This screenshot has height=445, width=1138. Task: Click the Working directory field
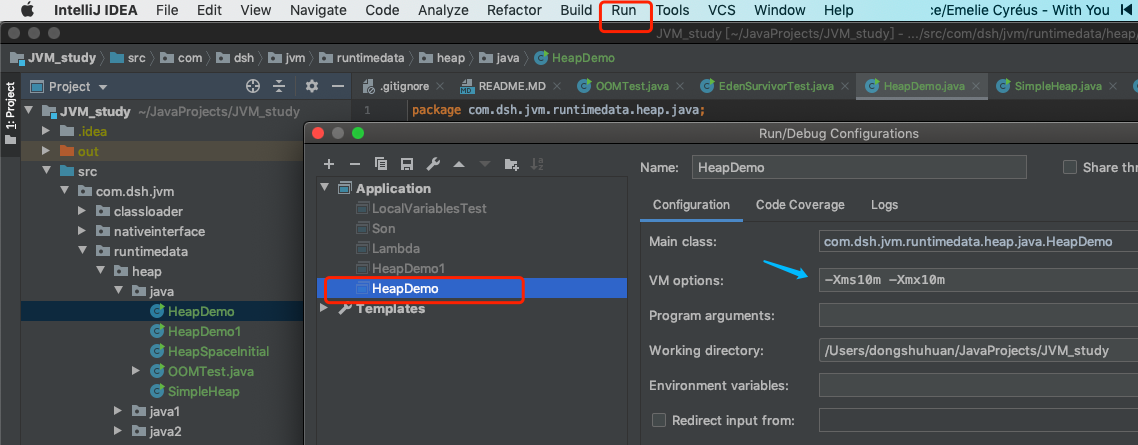(x=978, y=351)
